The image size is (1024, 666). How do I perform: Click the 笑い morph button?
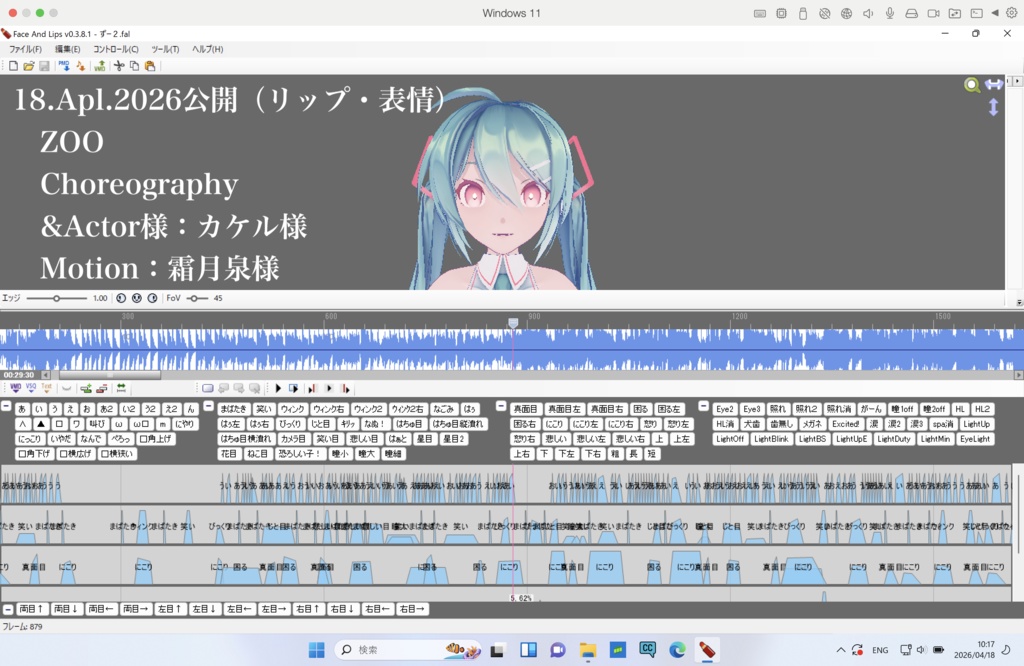(x=263, y=409)
